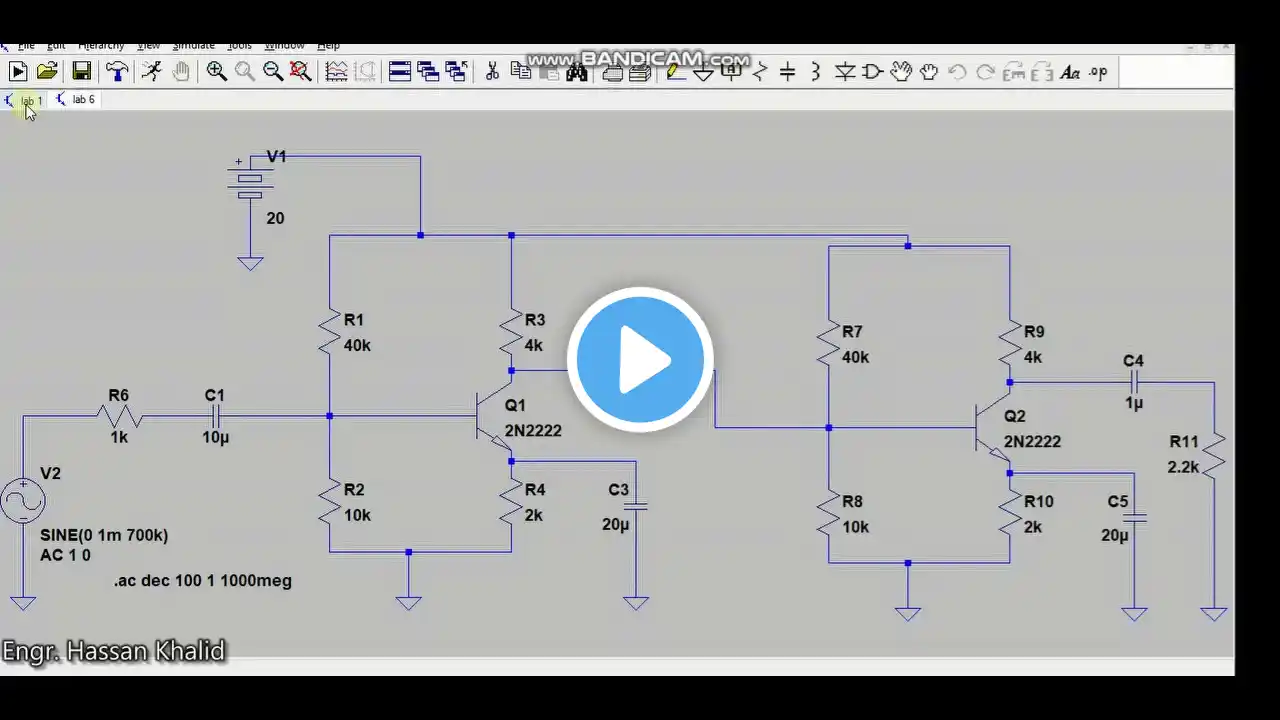Switch to the lab 1 tab
This screenshot has width=1280, height=720.
(24, 100)
